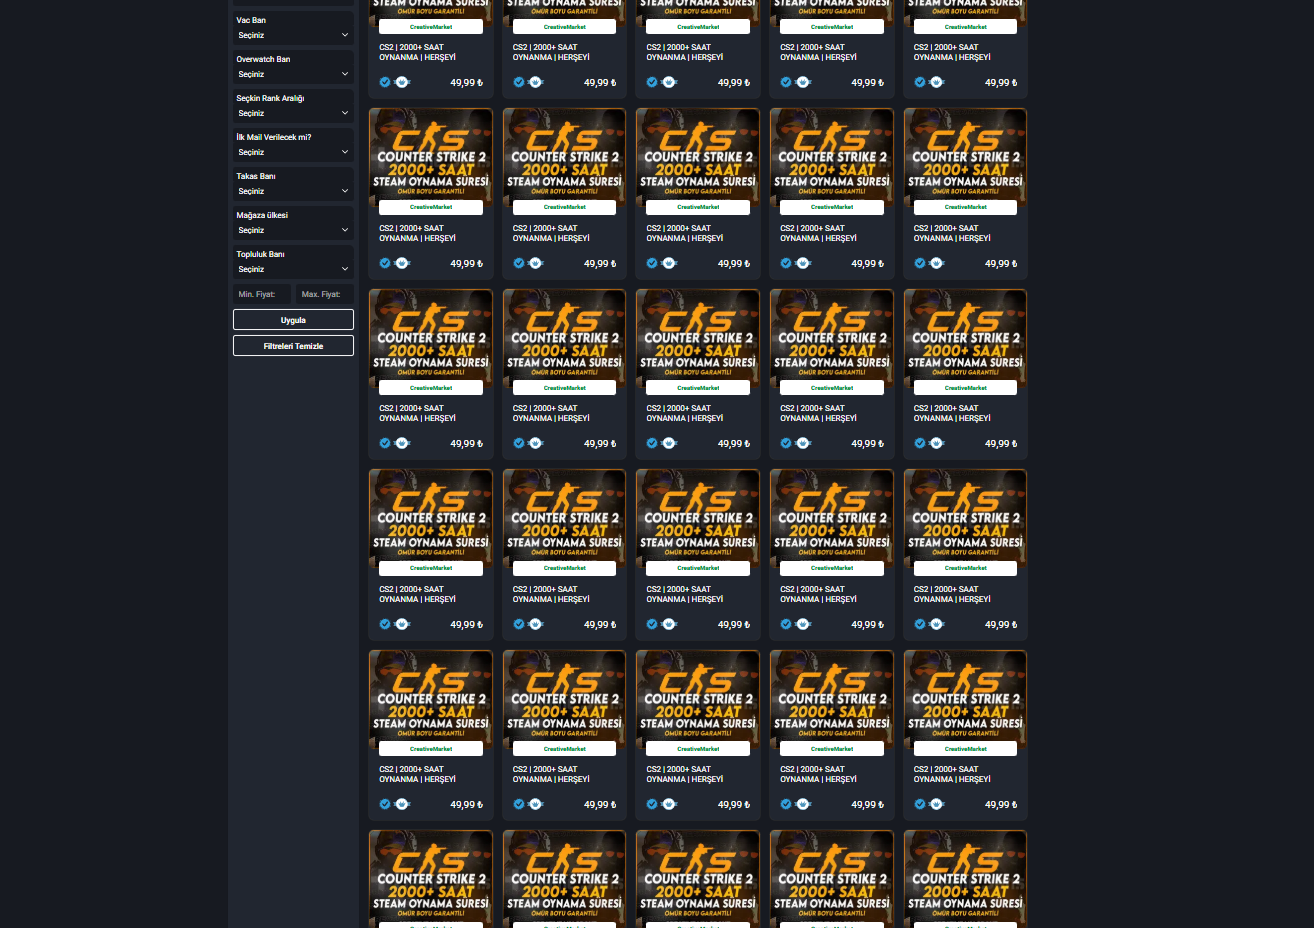Open the Vac Ban dropdown
This screenshot has width=1314, height=928.
click(293, 35)
